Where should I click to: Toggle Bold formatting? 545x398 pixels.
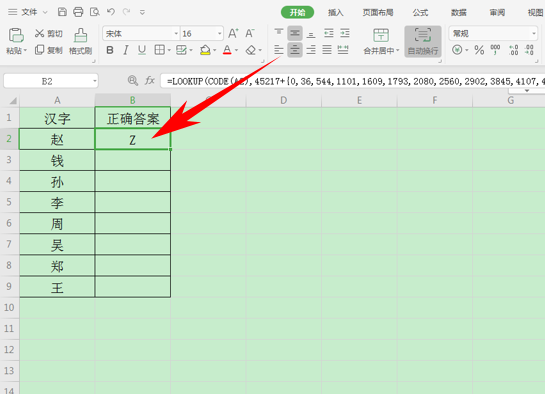(x=110, y=50)
